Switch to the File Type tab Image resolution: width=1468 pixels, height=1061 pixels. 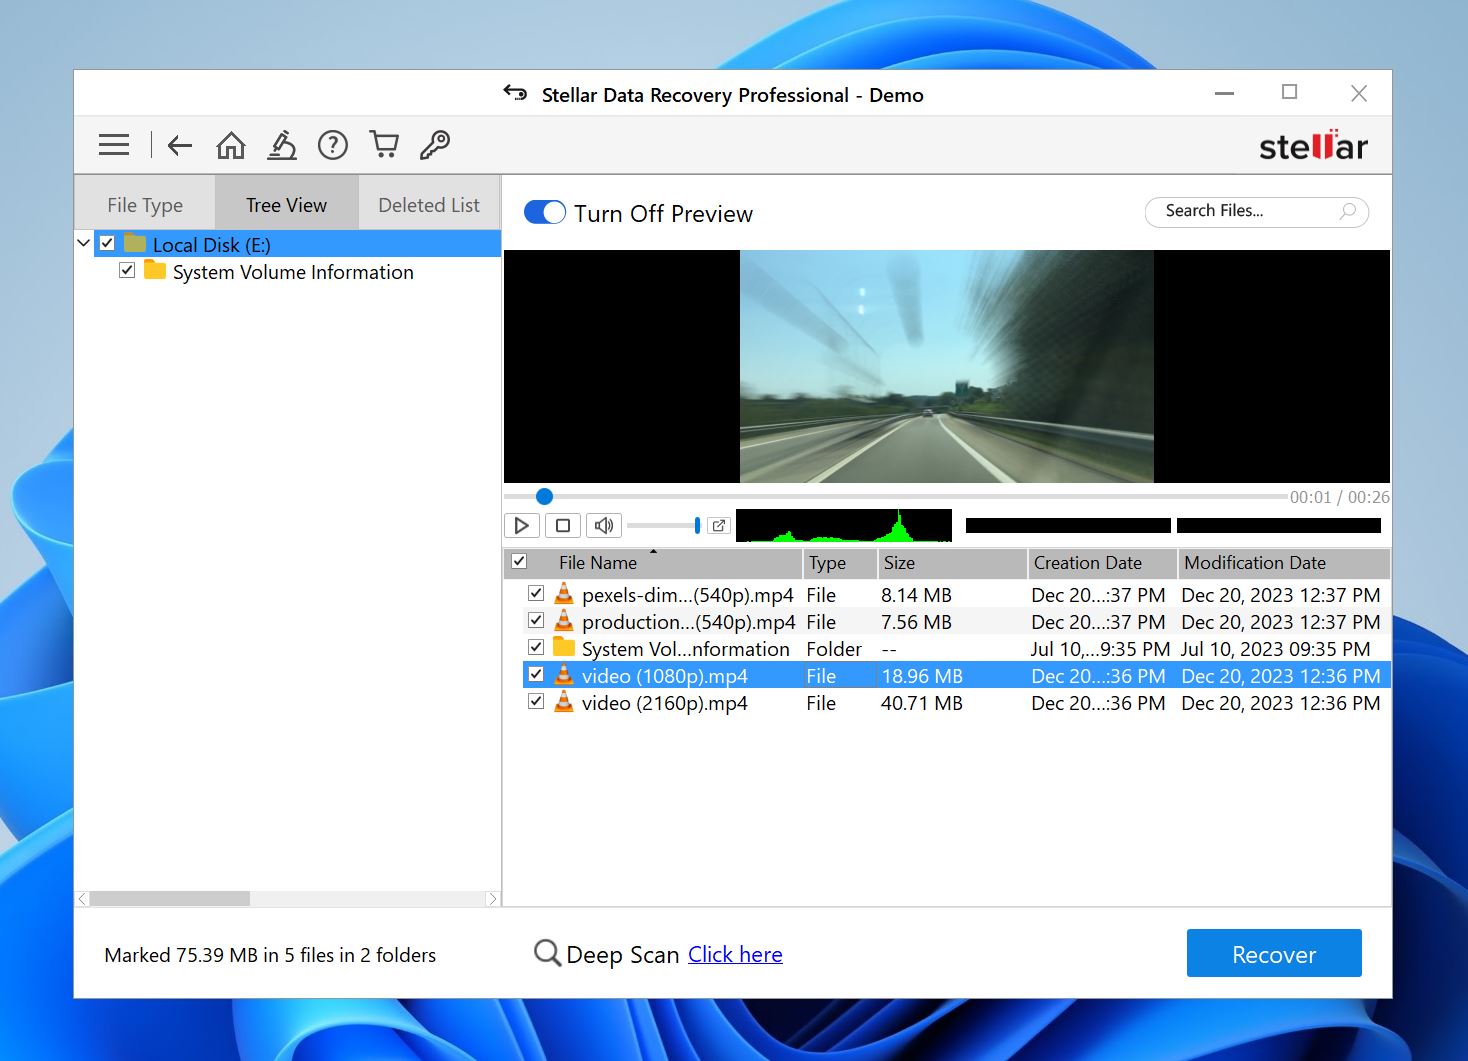coord(145,204)
